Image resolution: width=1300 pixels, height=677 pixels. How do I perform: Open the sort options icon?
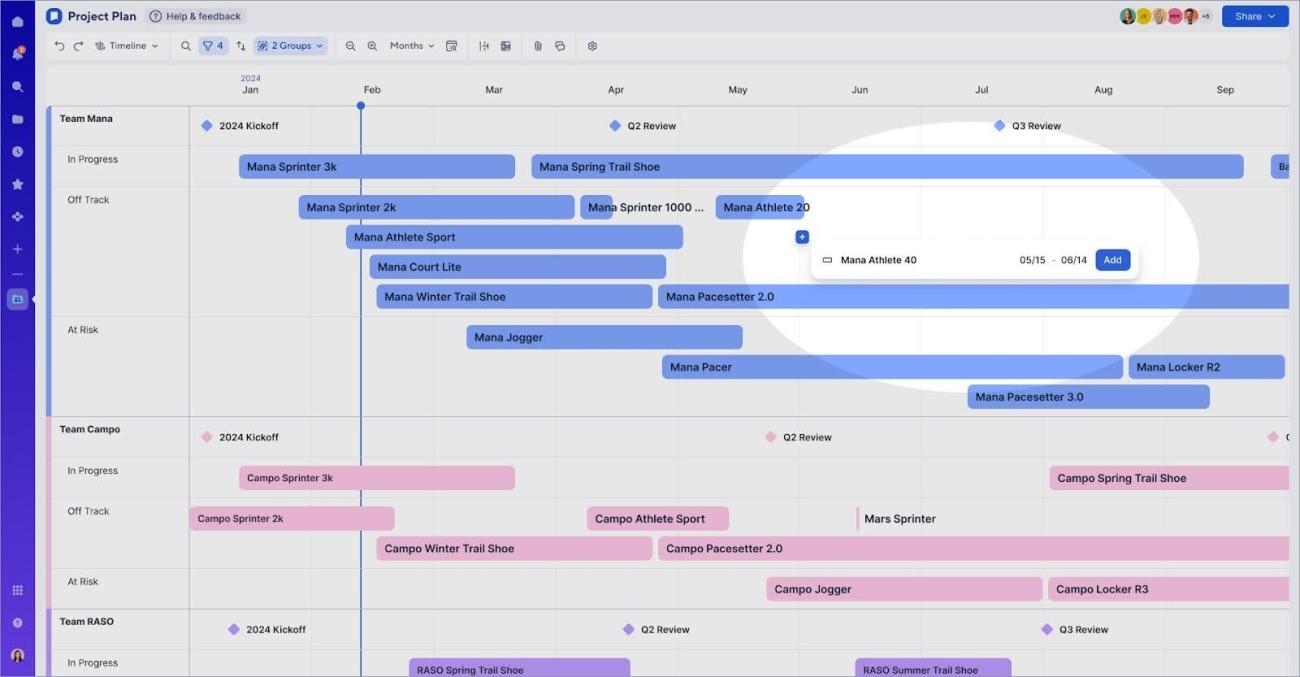click(x=240, y=45)
